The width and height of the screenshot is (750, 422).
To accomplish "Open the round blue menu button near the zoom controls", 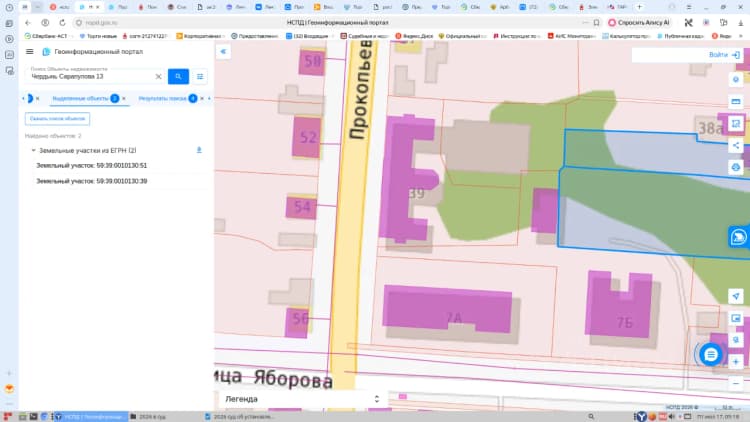I will click(x=710, y=355).
